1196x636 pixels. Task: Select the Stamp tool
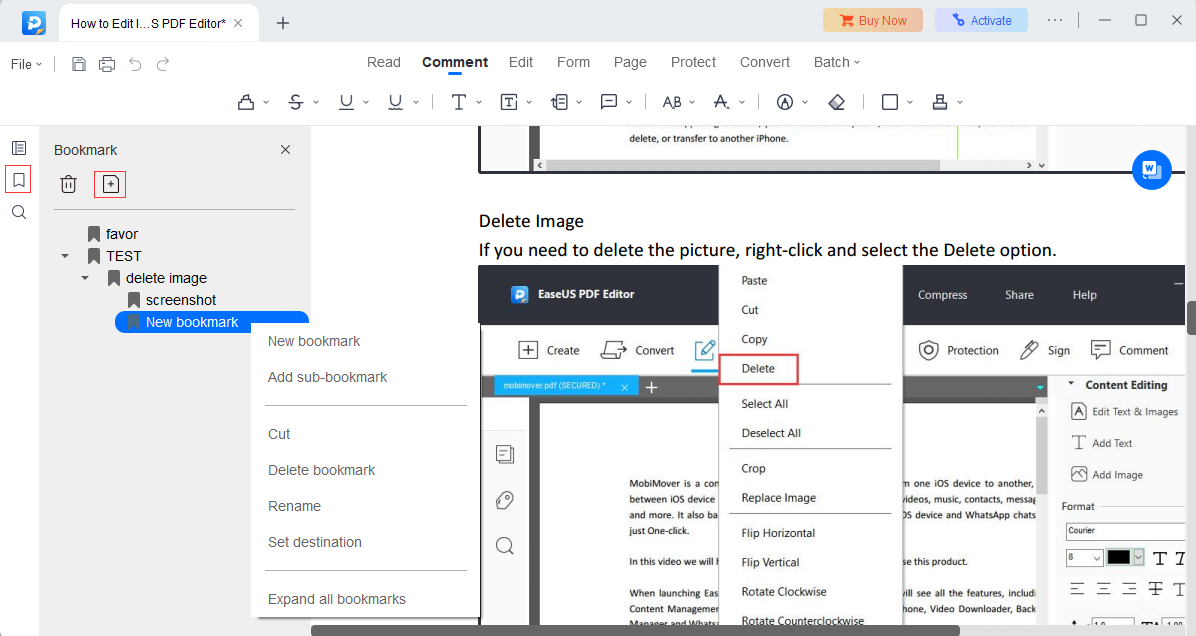(x=940, y=102)
